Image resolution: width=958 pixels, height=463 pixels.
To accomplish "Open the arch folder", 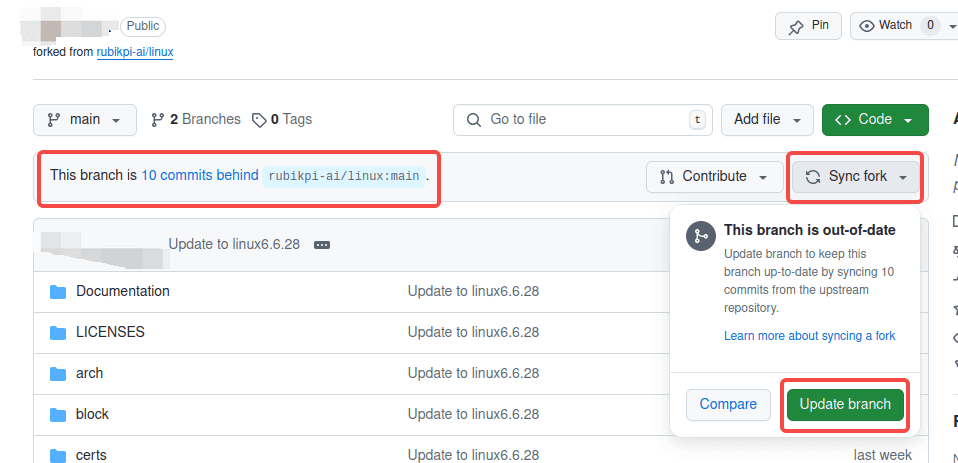I will pos(89,373).
